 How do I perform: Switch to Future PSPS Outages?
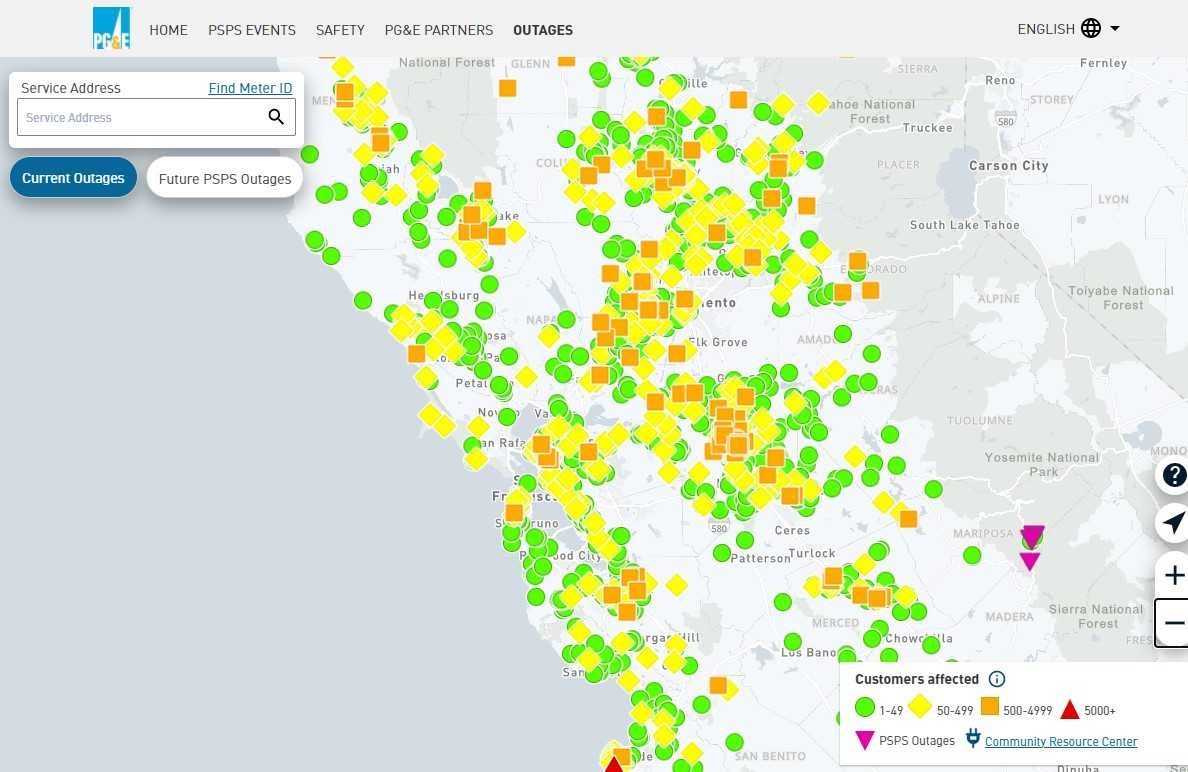click(225, 179)
